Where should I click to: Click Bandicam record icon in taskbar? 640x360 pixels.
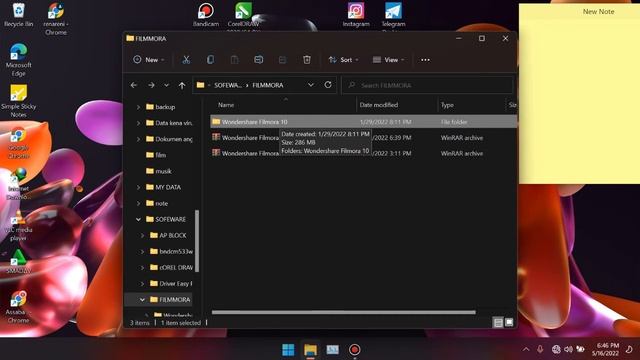coord(354,350)
